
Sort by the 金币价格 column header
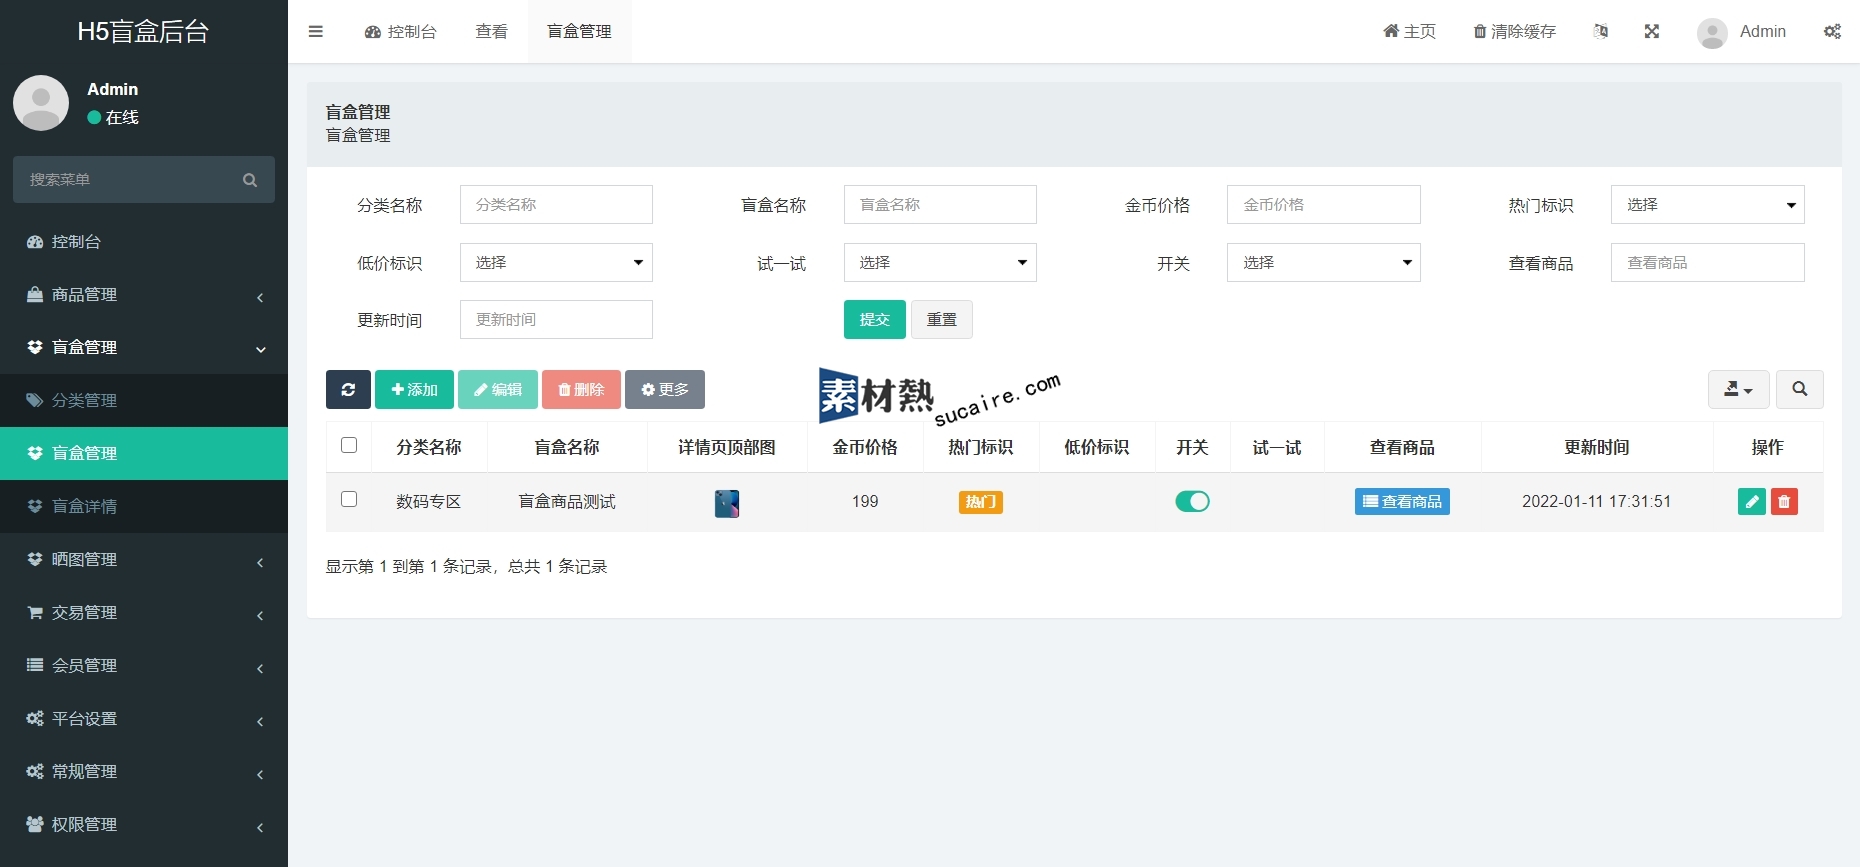click(x=865, y=447)
